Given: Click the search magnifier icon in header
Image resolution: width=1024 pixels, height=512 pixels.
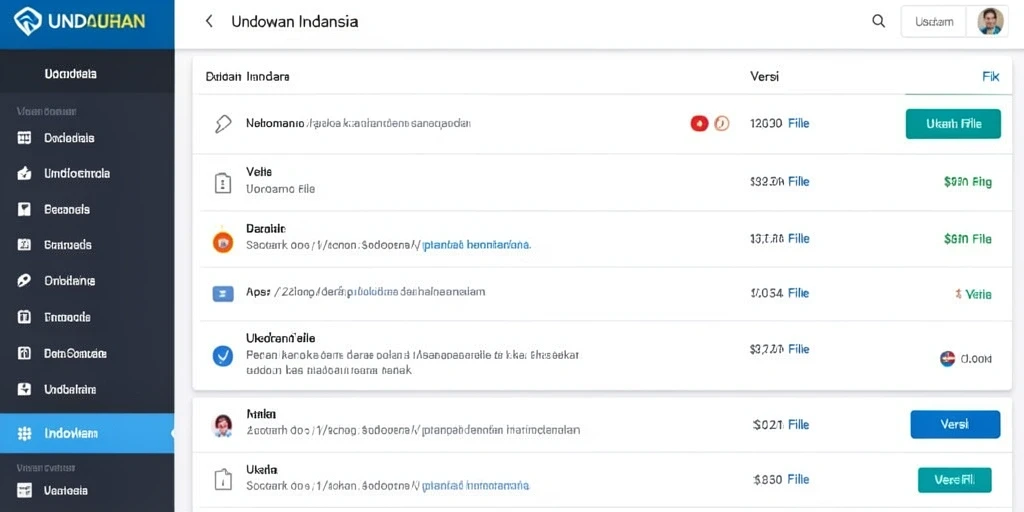Looking at the screenshot, I should pyautogui.click(x=878, y=22).
